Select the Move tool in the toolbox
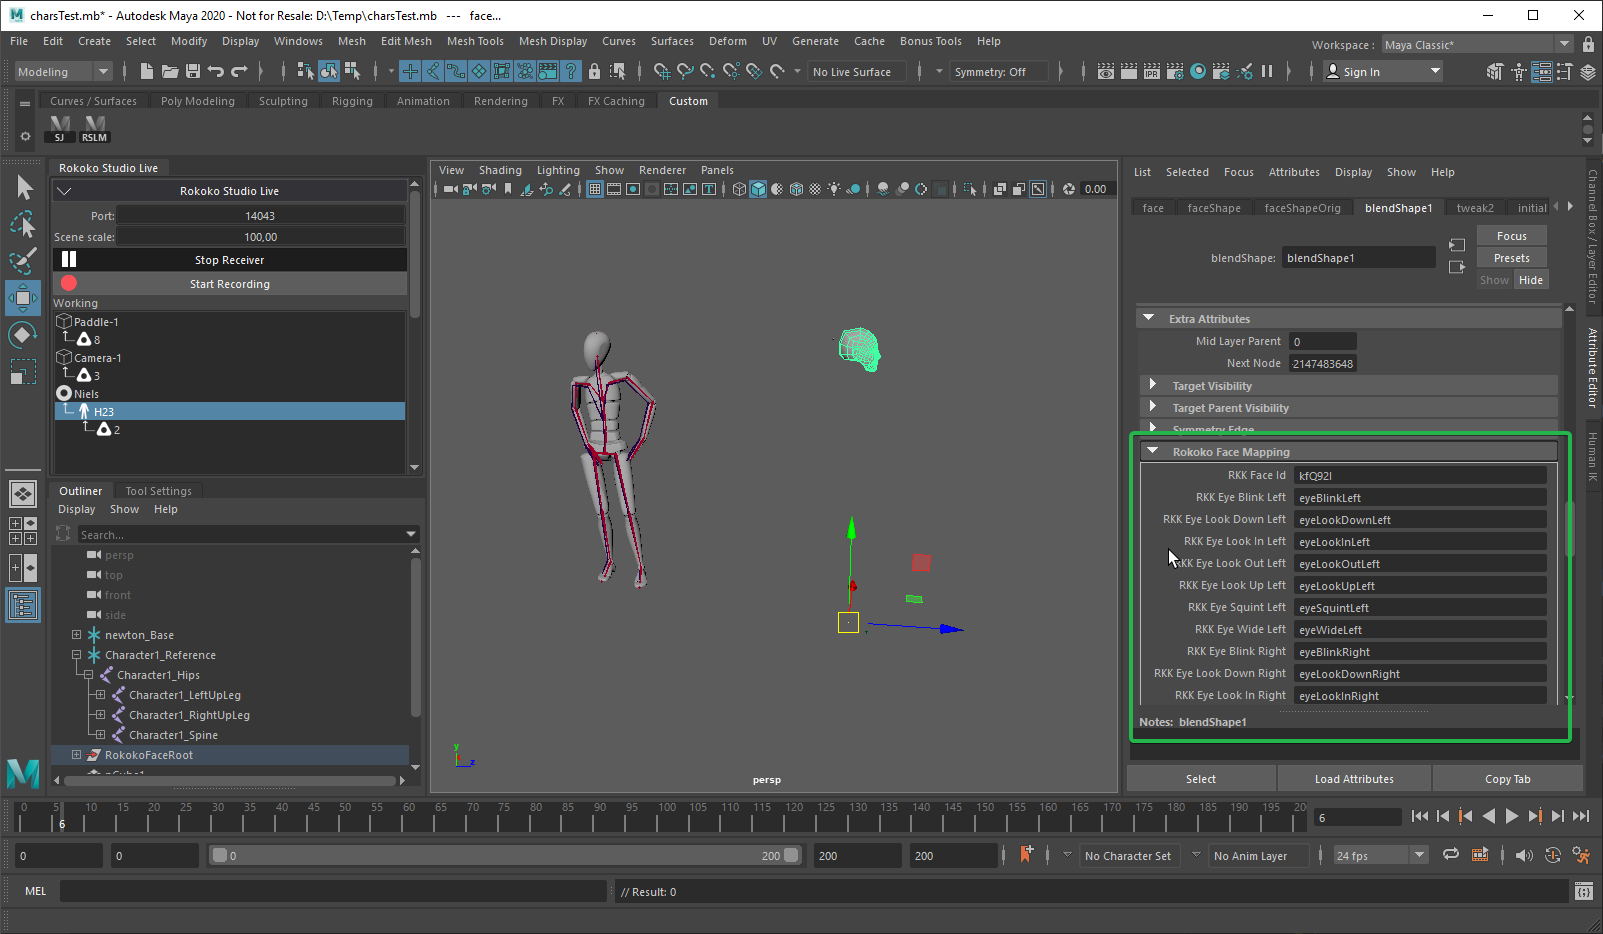 pos(23,298)
